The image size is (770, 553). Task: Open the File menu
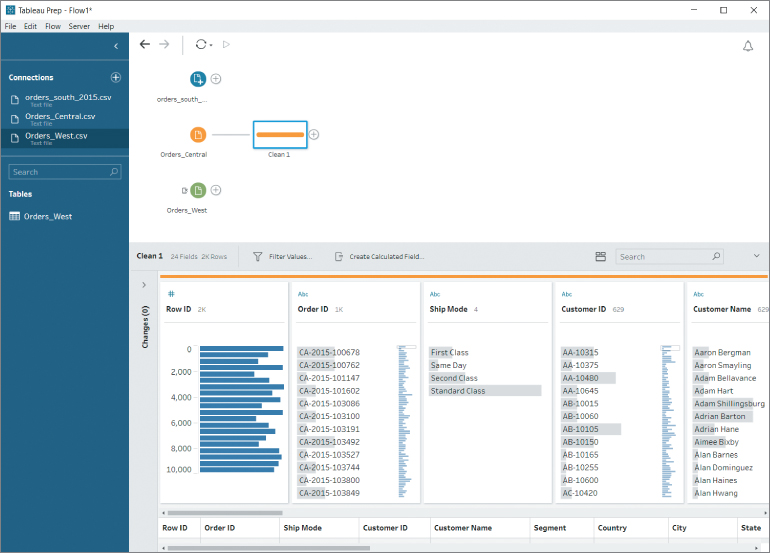(x=10, y=26)
